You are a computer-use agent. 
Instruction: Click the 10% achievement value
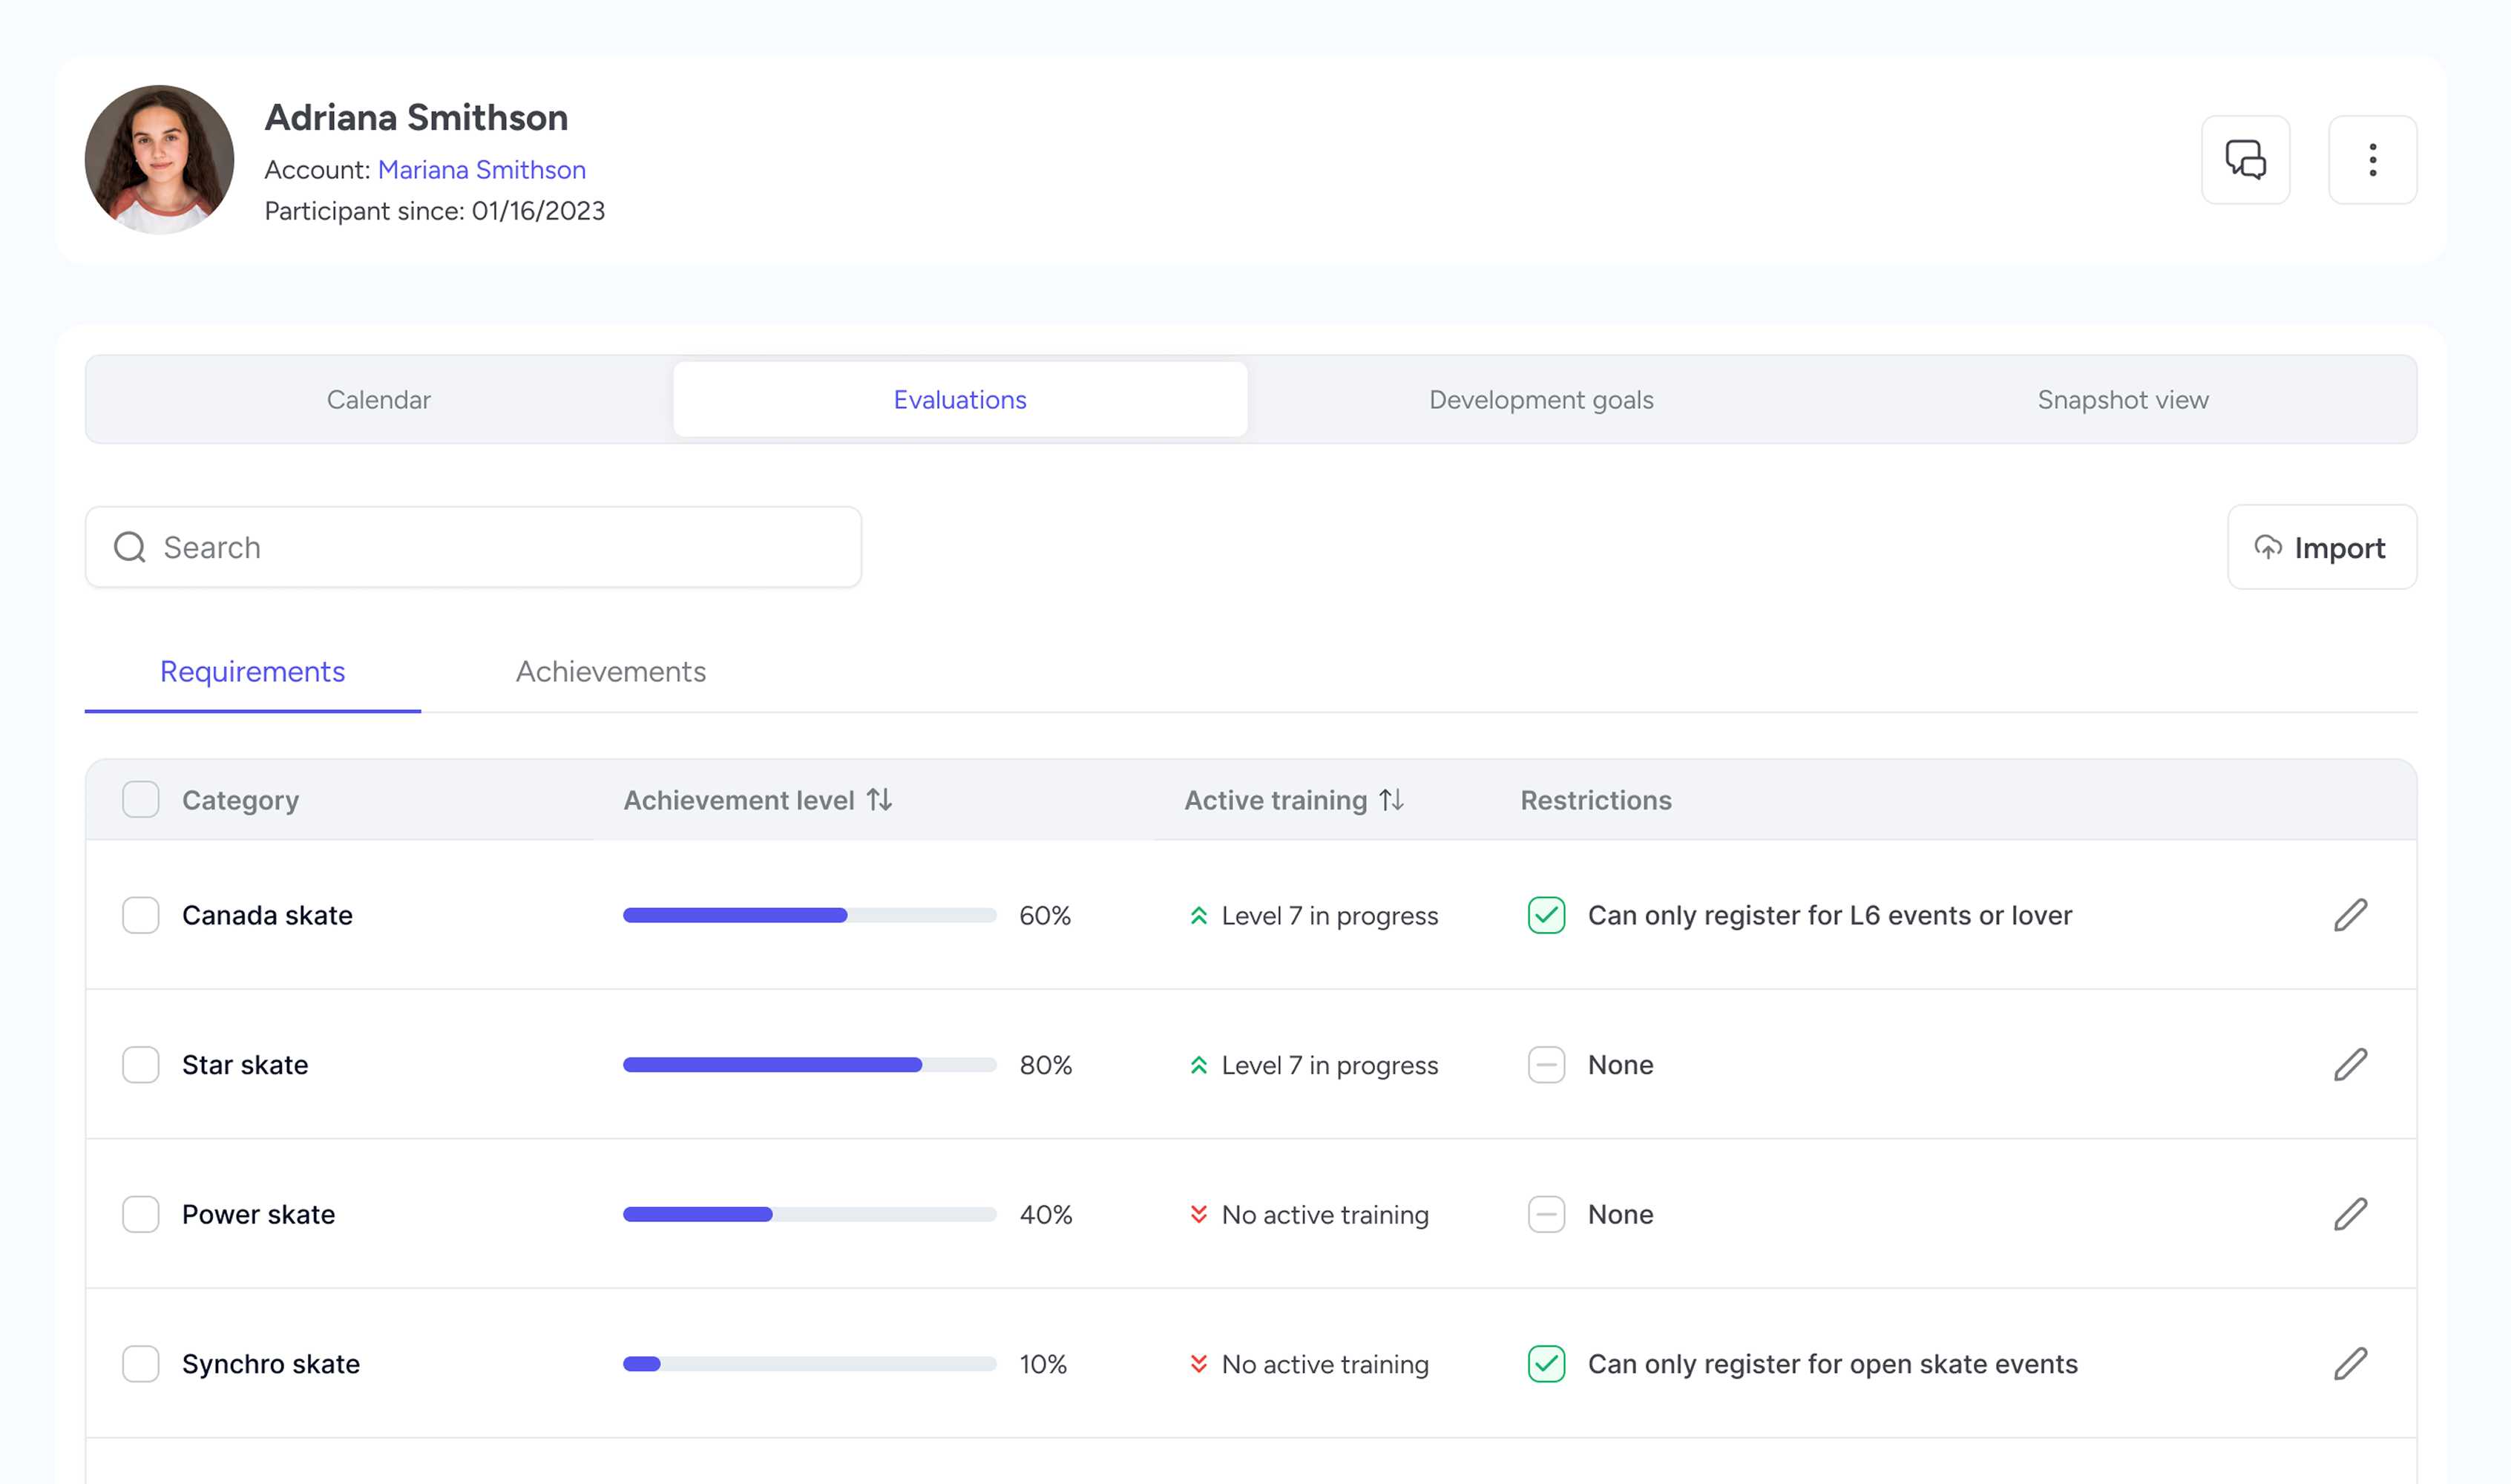pos(1043,1364)
